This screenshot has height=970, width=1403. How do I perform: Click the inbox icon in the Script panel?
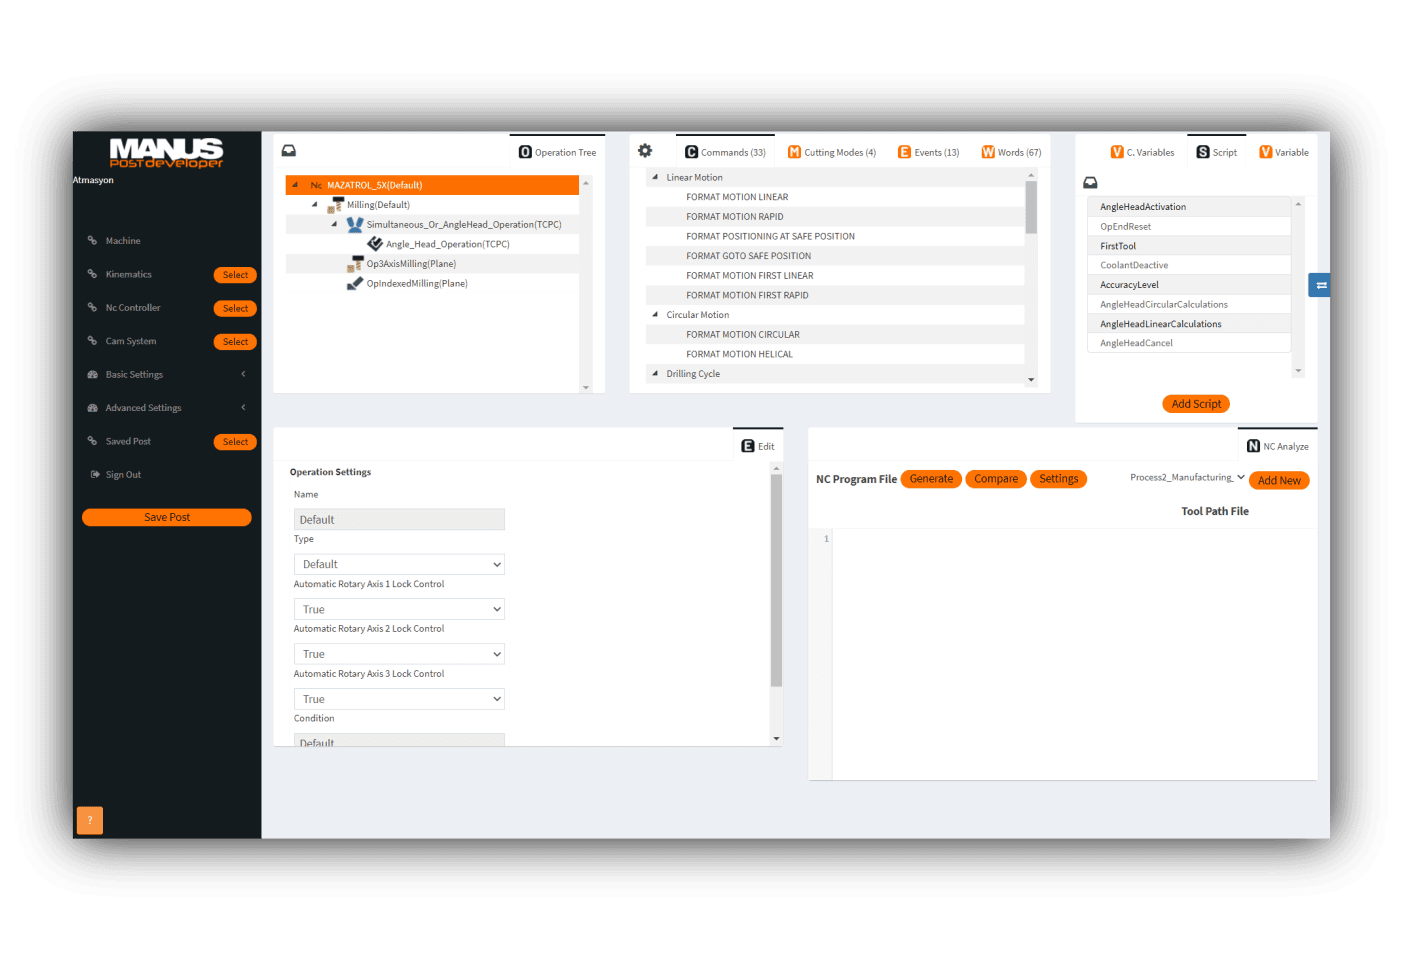tap(1090, 182)
